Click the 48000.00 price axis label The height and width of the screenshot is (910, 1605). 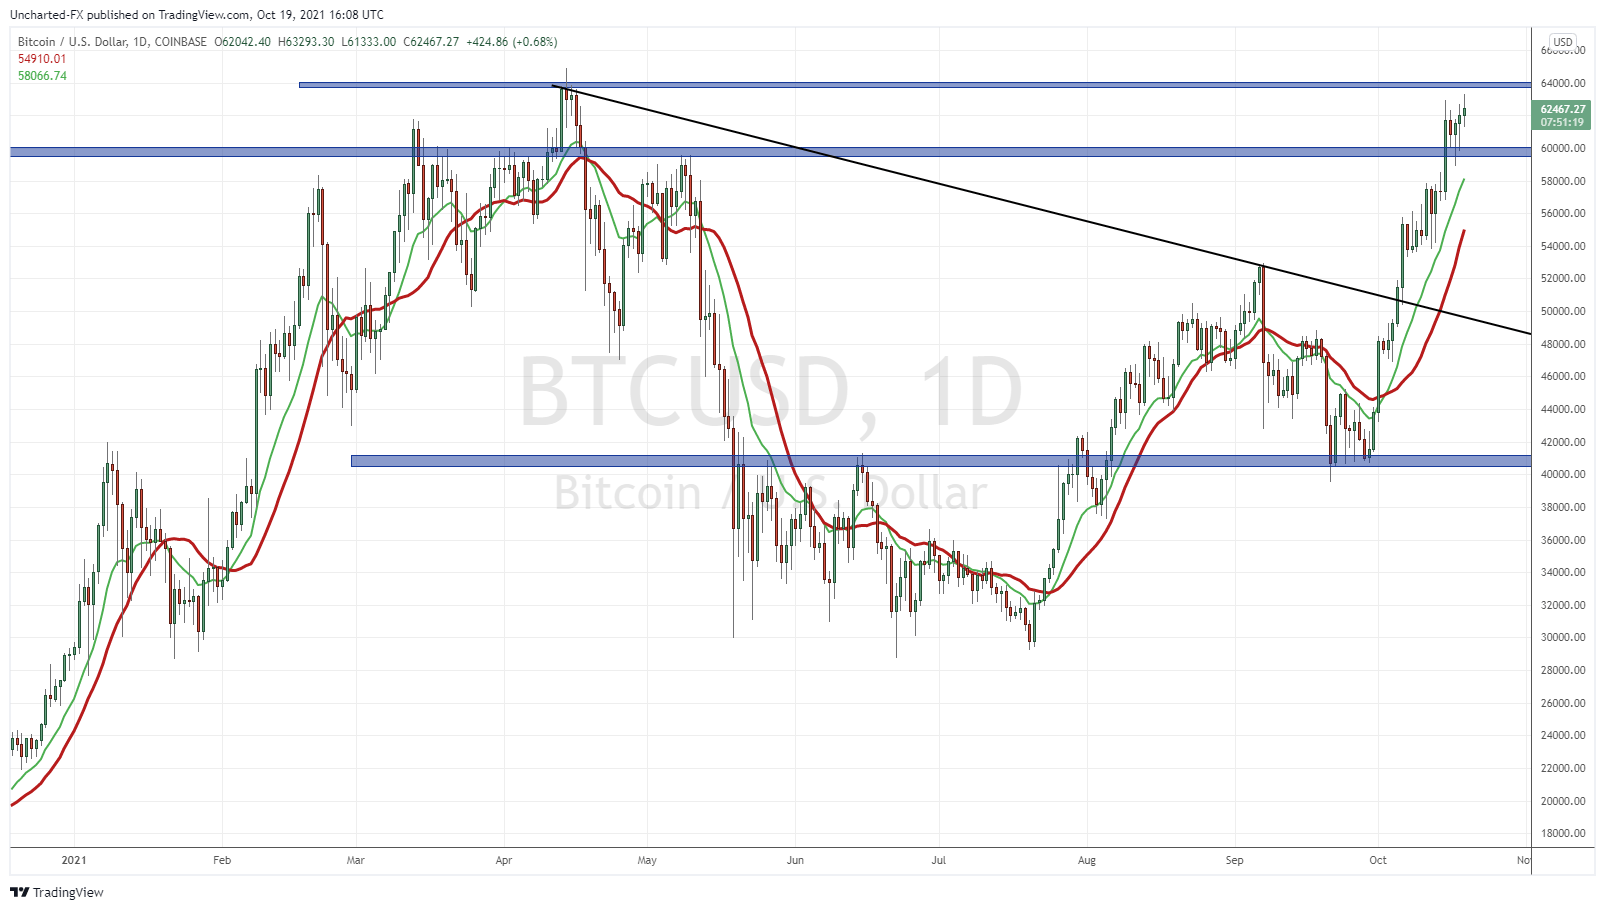coord(1563,344)
